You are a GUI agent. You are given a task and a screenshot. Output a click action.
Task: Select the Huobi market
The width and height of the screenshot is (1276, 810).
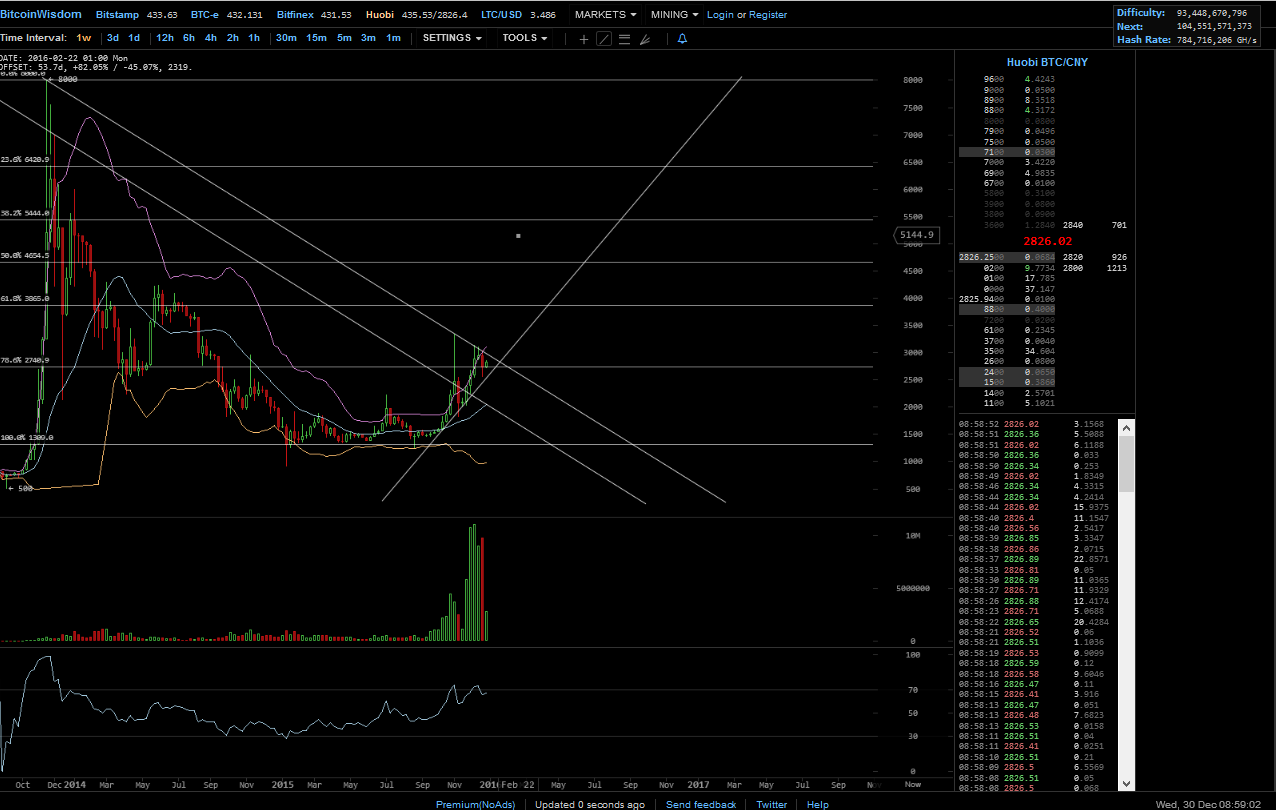click(415, 15)
